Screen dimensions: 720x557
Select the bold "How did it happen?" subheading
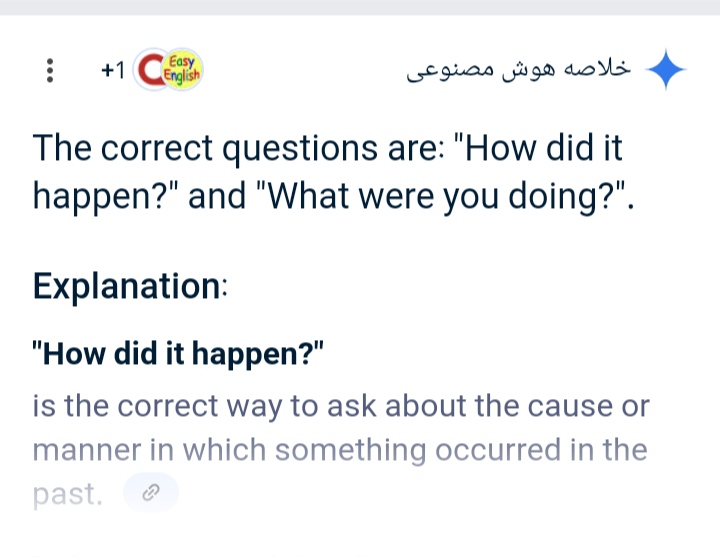pyautogui.click(x=179, y=354)
